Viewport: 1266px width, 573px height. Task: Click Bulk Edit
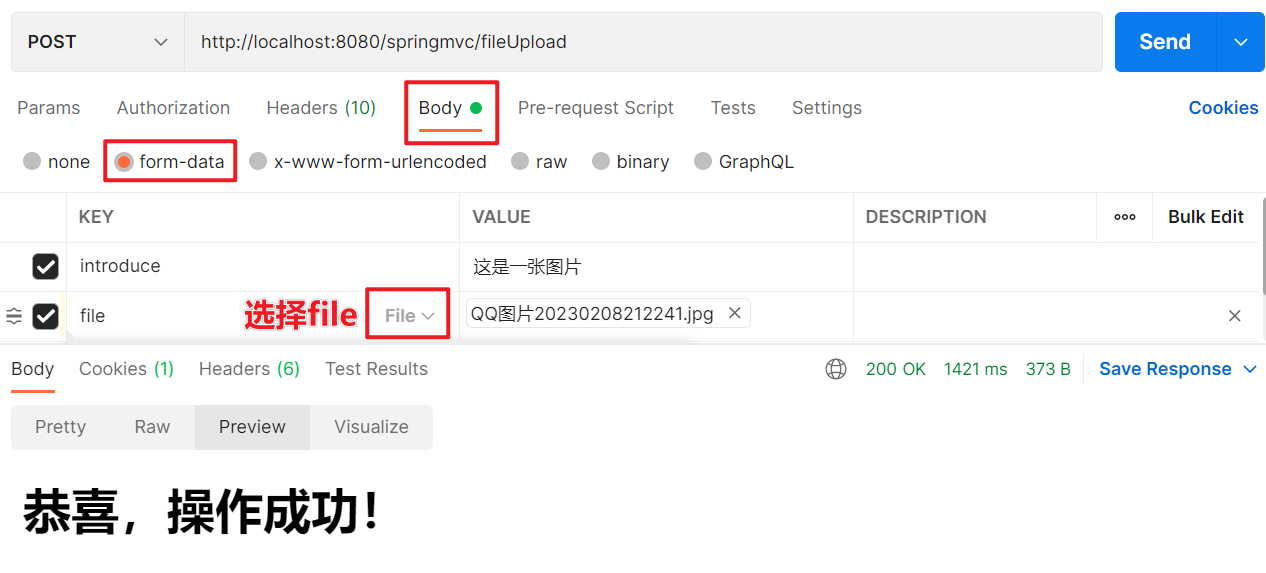click(x=1206, y=217)
